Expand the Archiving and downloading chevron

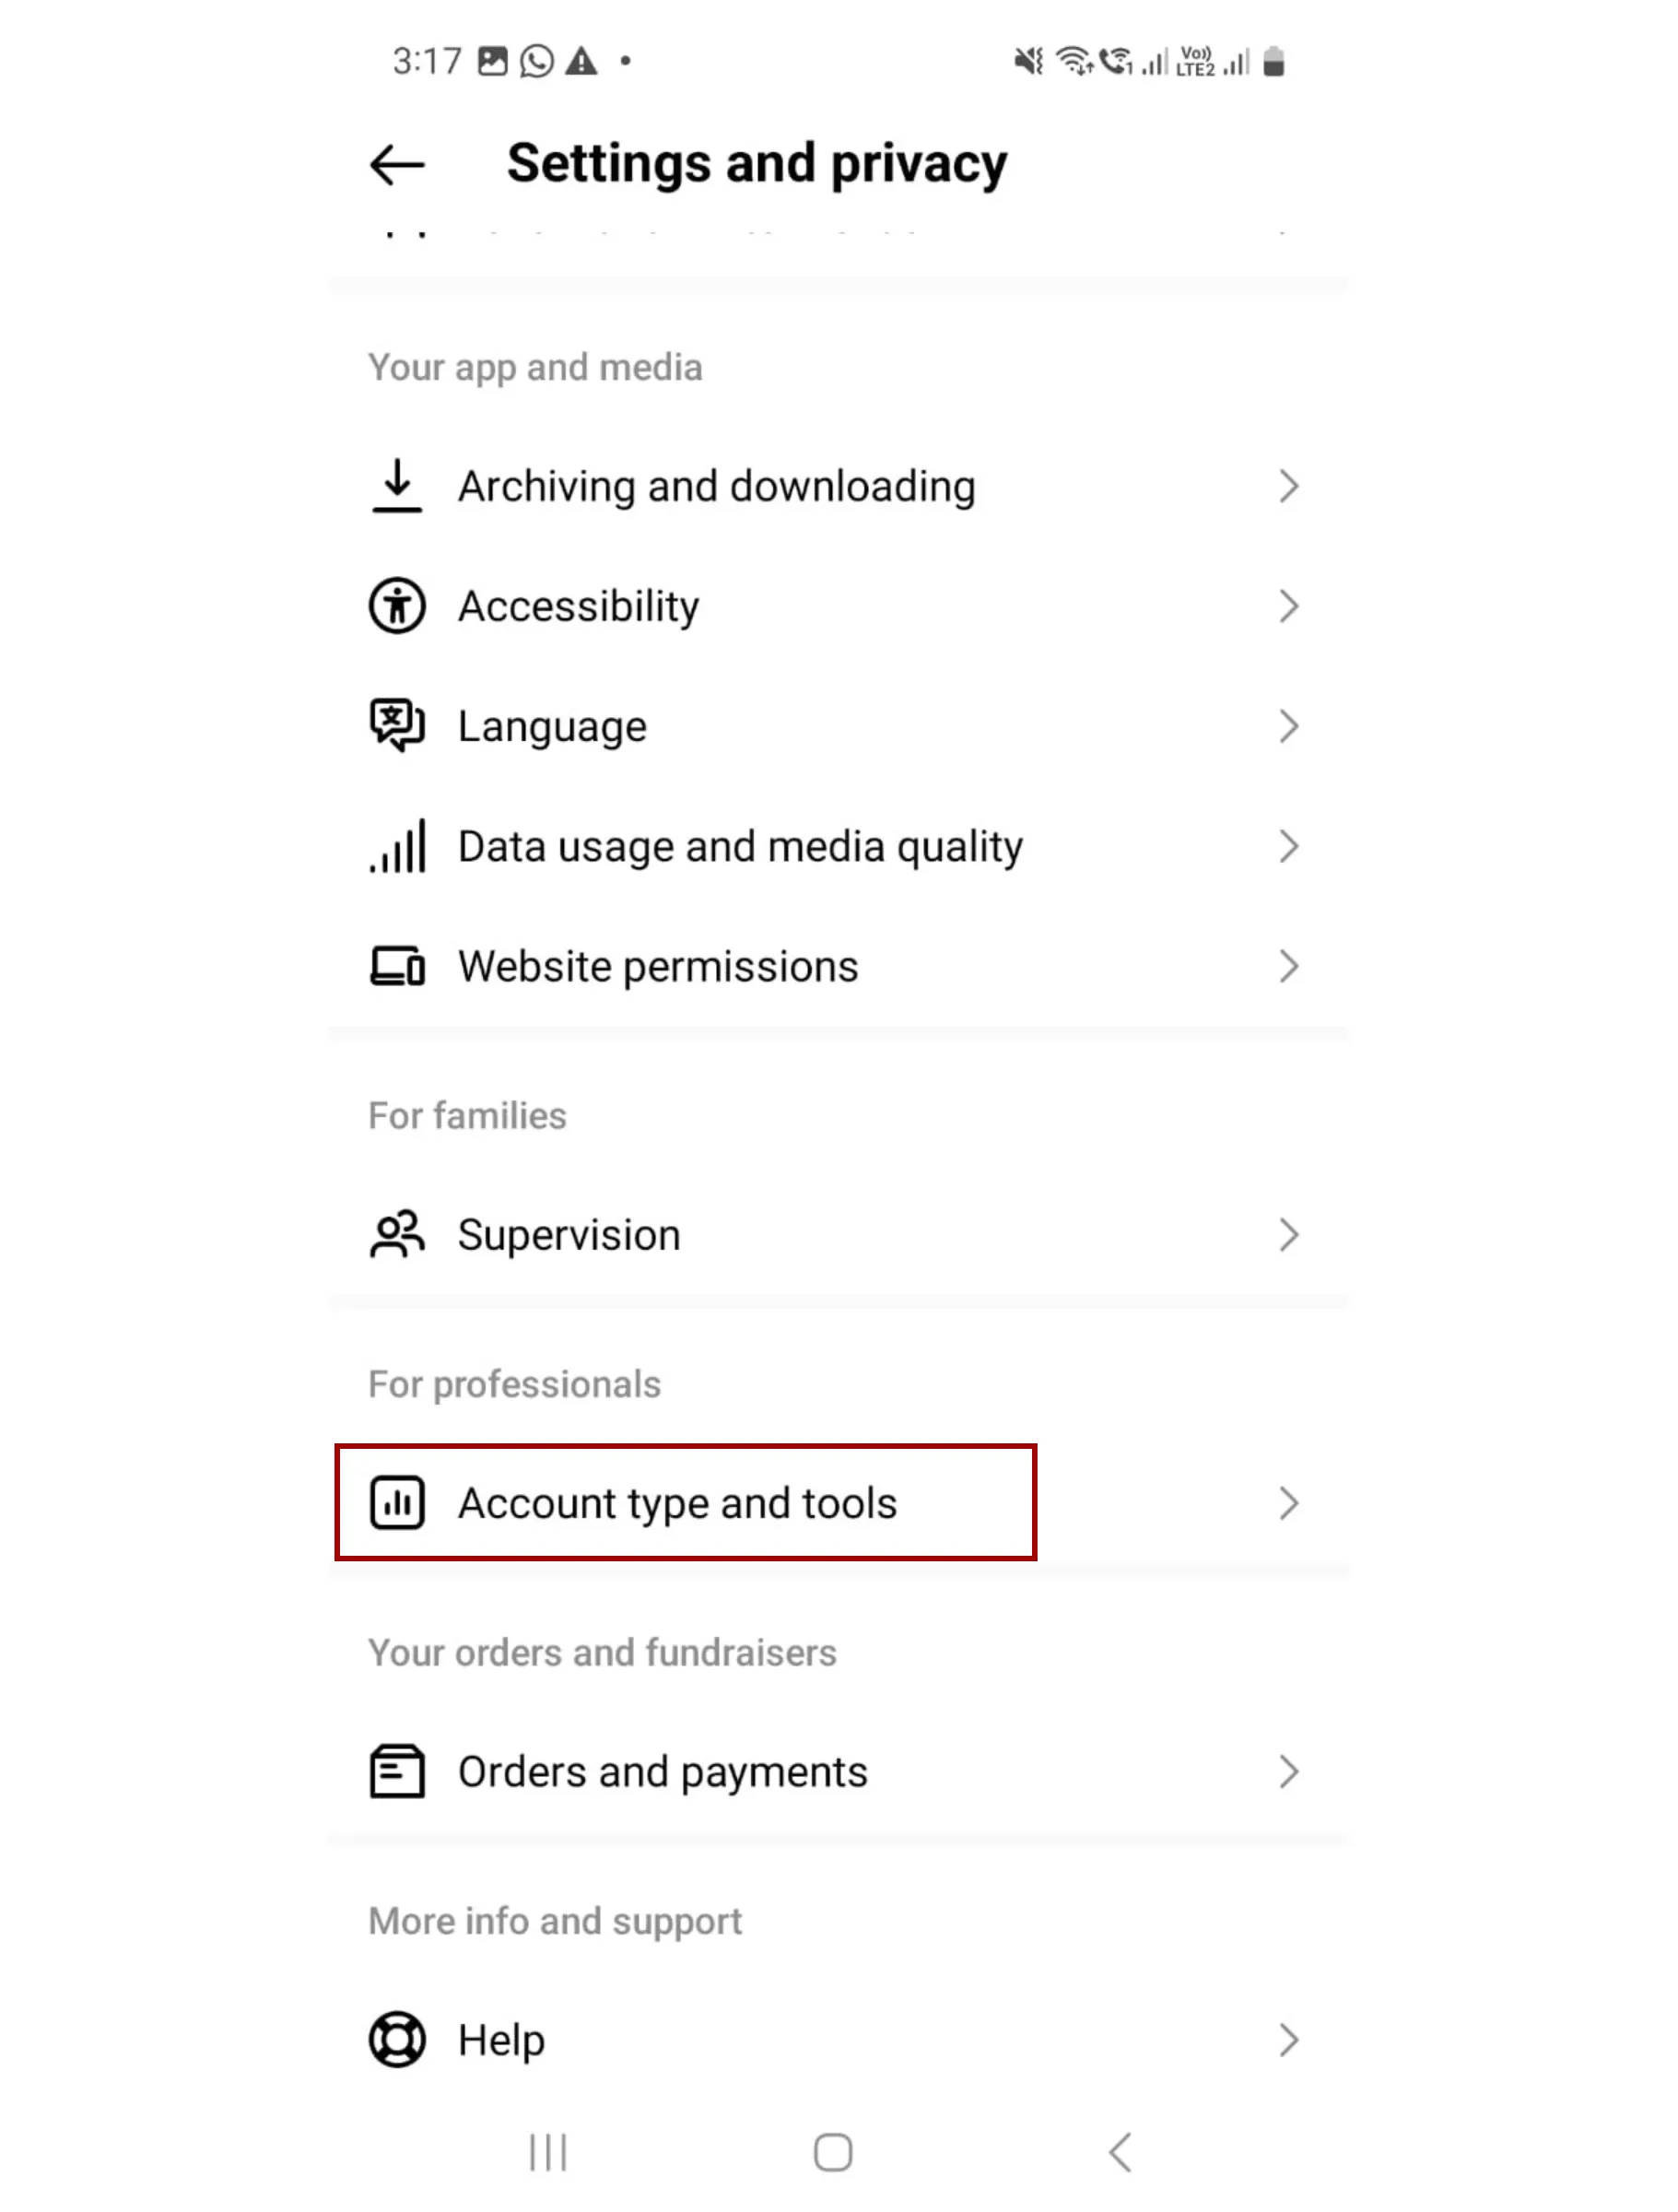tap(1289, 487)
